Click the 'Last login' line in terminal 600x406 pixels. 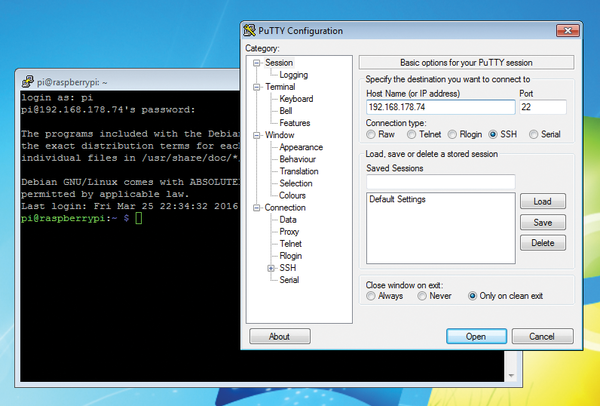[x=130, y=206]
